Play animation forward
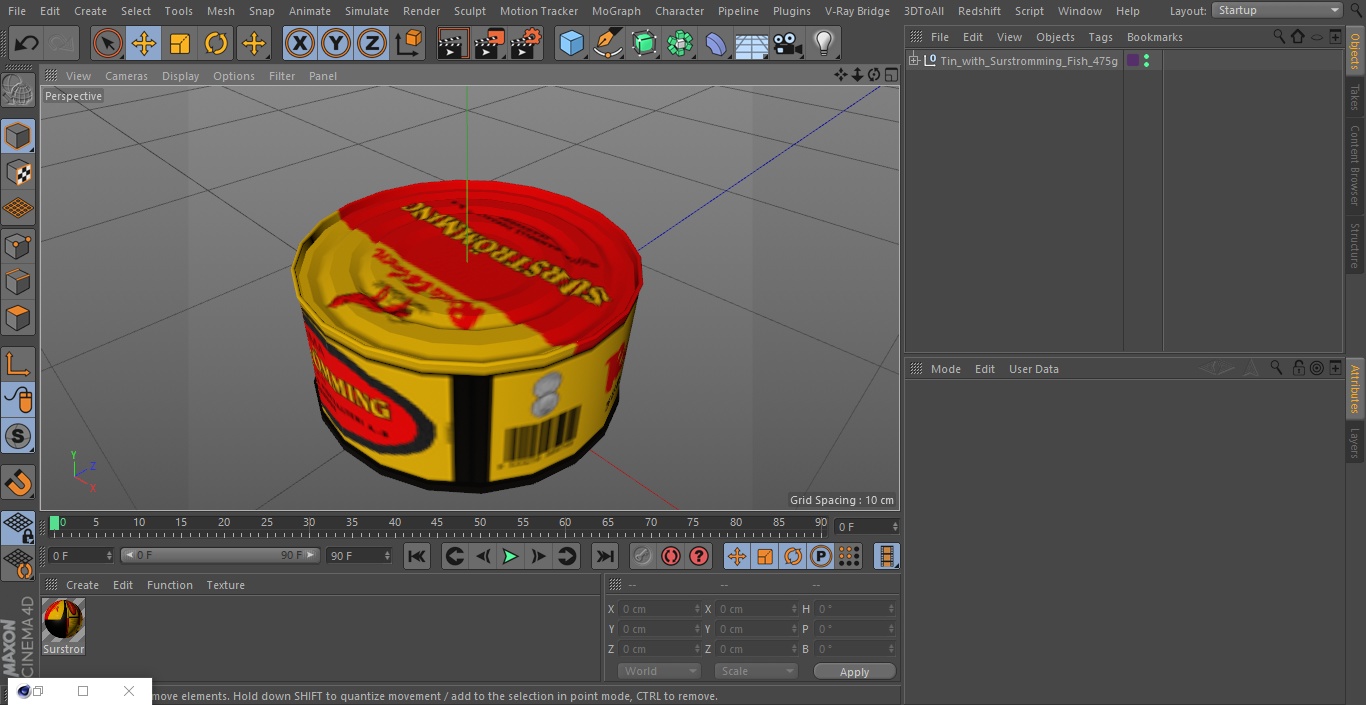Image resolution: width=1366 pixels, height=705 pixels. 510,556
